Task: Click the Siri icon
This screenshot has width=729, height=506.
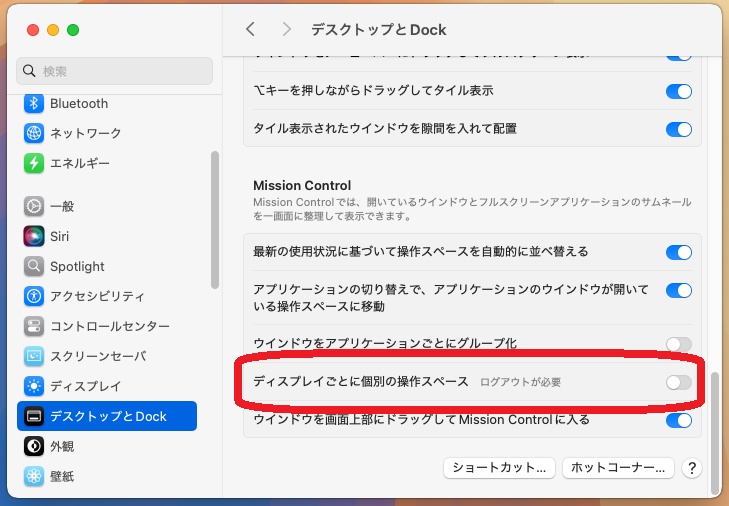Action: (x=33, y=236)
